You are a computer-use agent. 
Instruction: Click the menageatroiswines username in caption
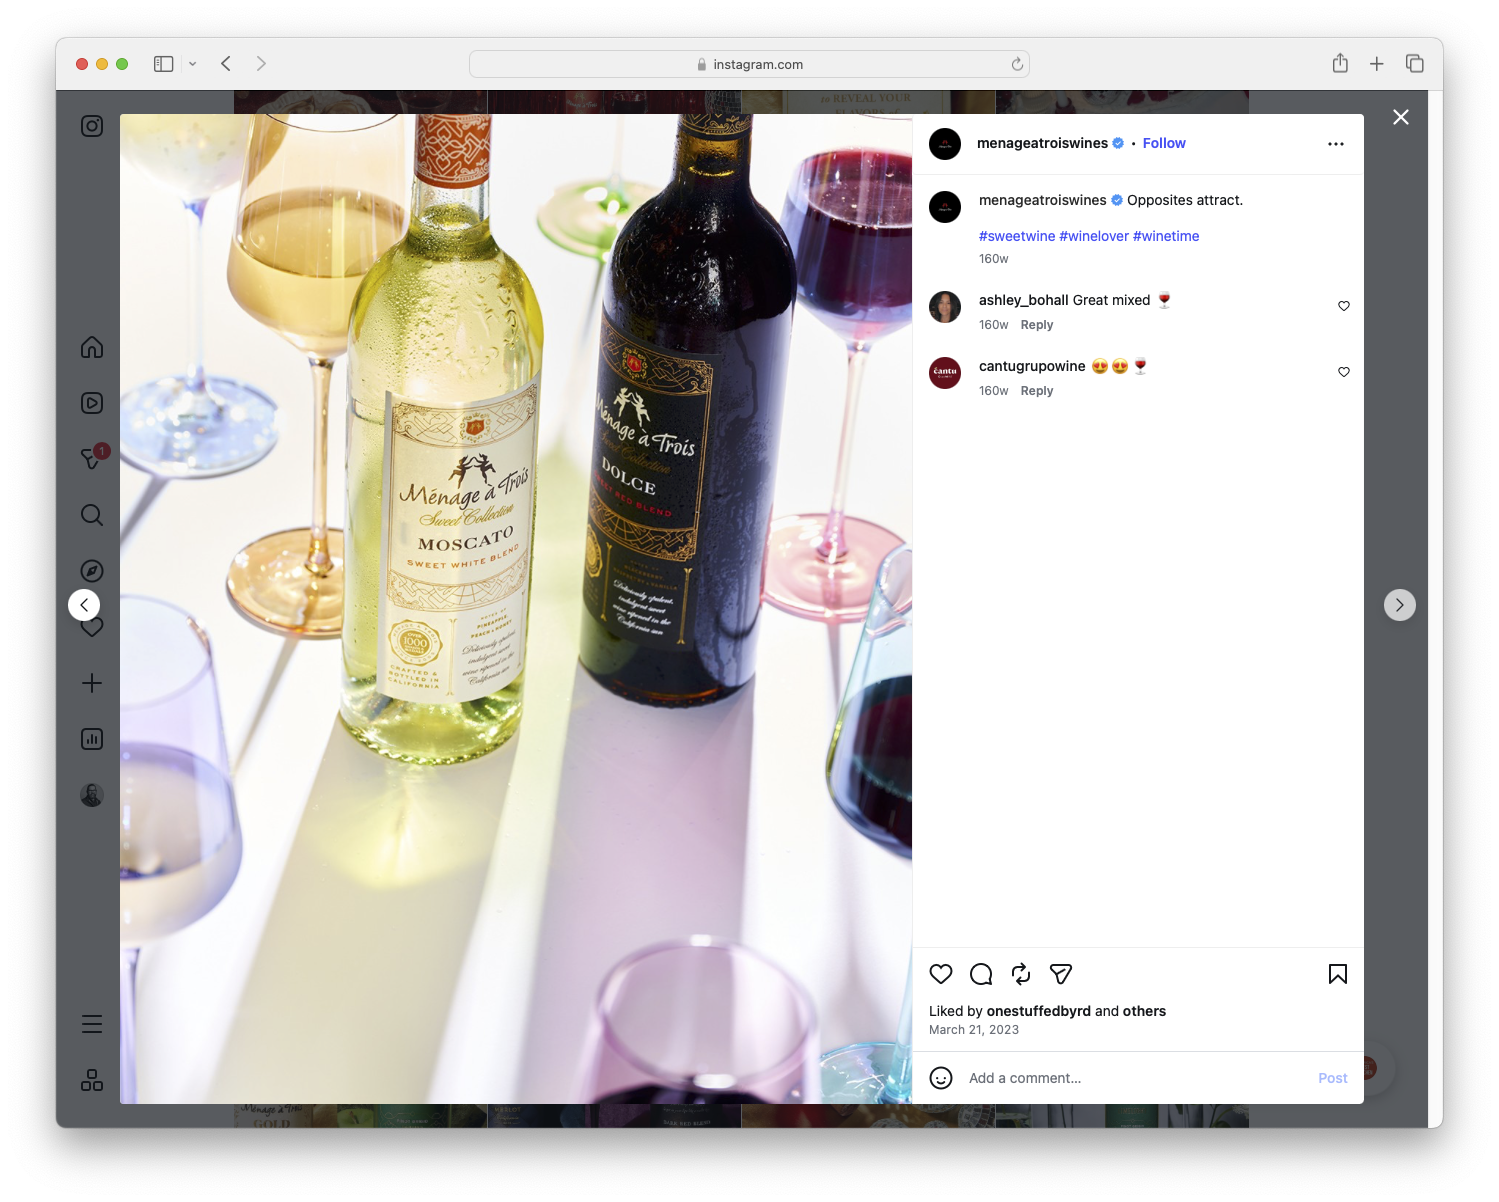click(x=1043, y=200)
